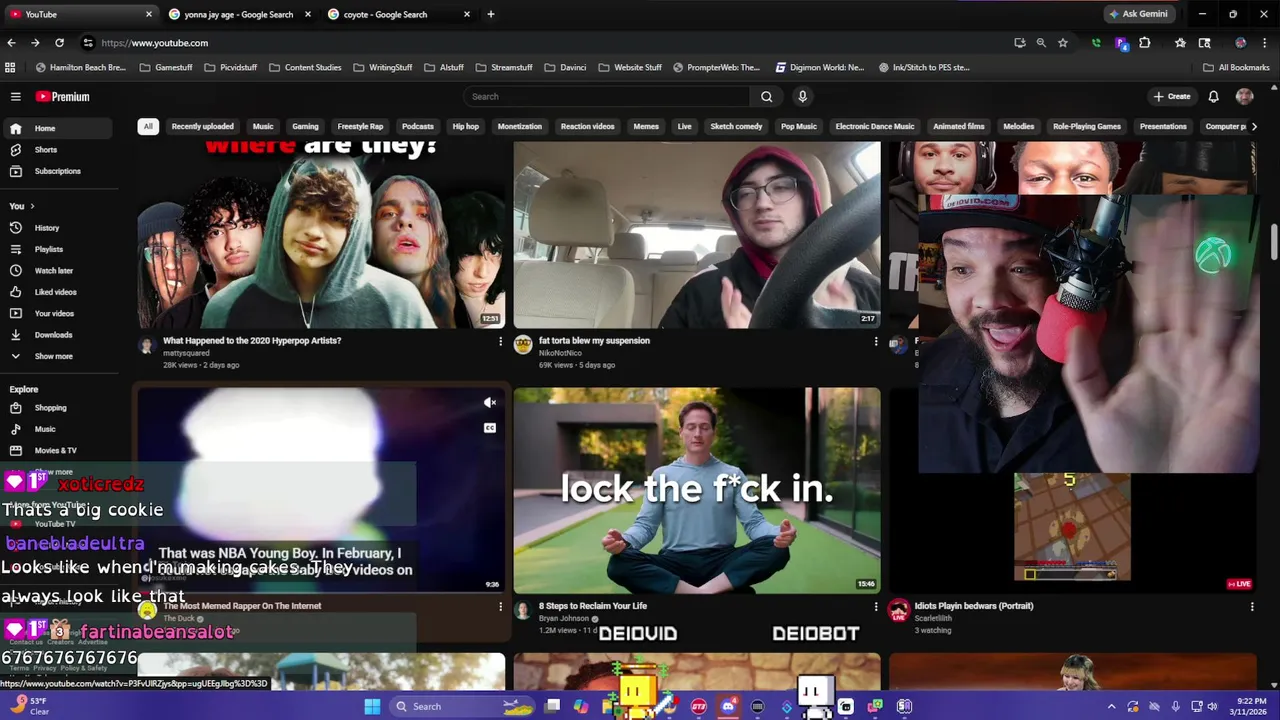Start voice search with microphone icon
Image resolution: width=1280 pixels, height=720 pixels.
point(802,97)
